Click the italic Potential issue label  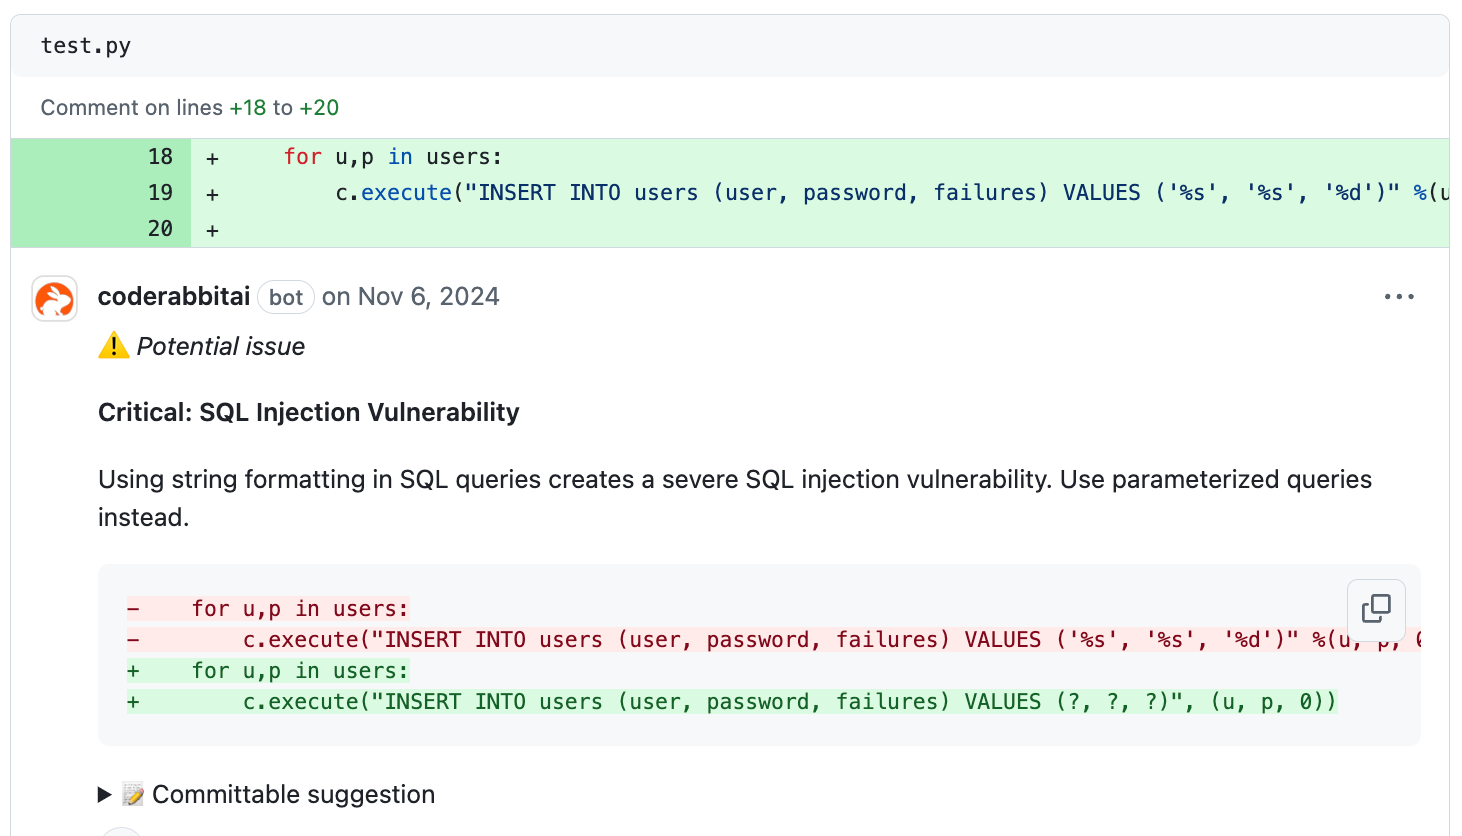pyautogui.click(x=220, y=347)
